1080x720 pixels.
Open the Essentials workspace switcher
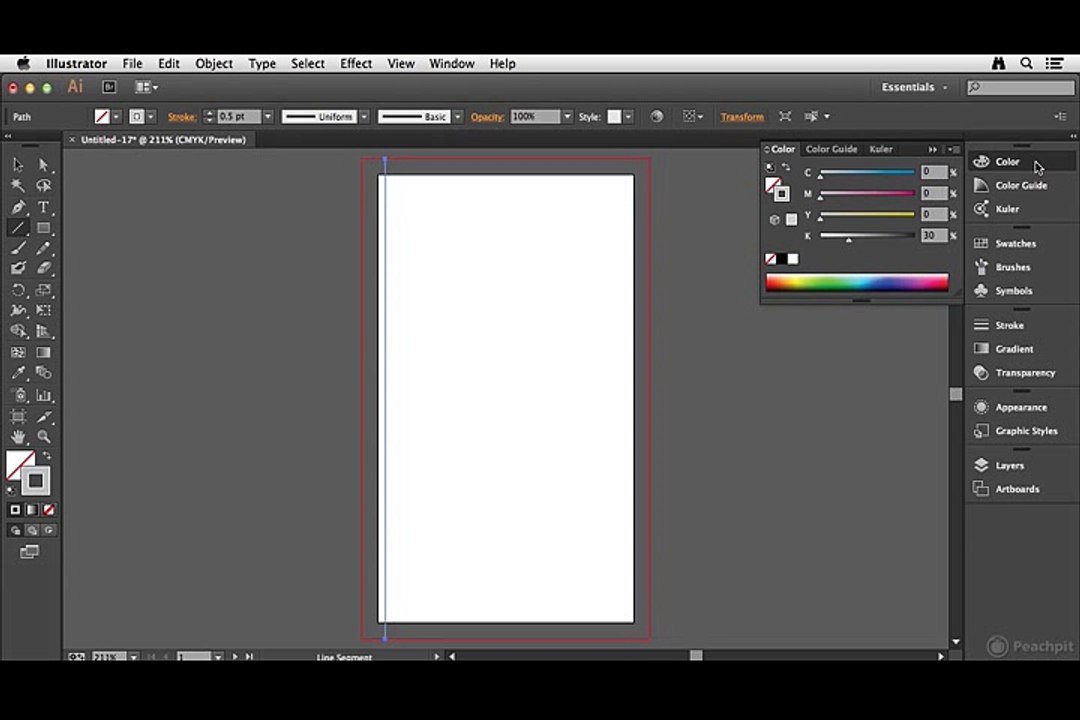click(914, 87)
